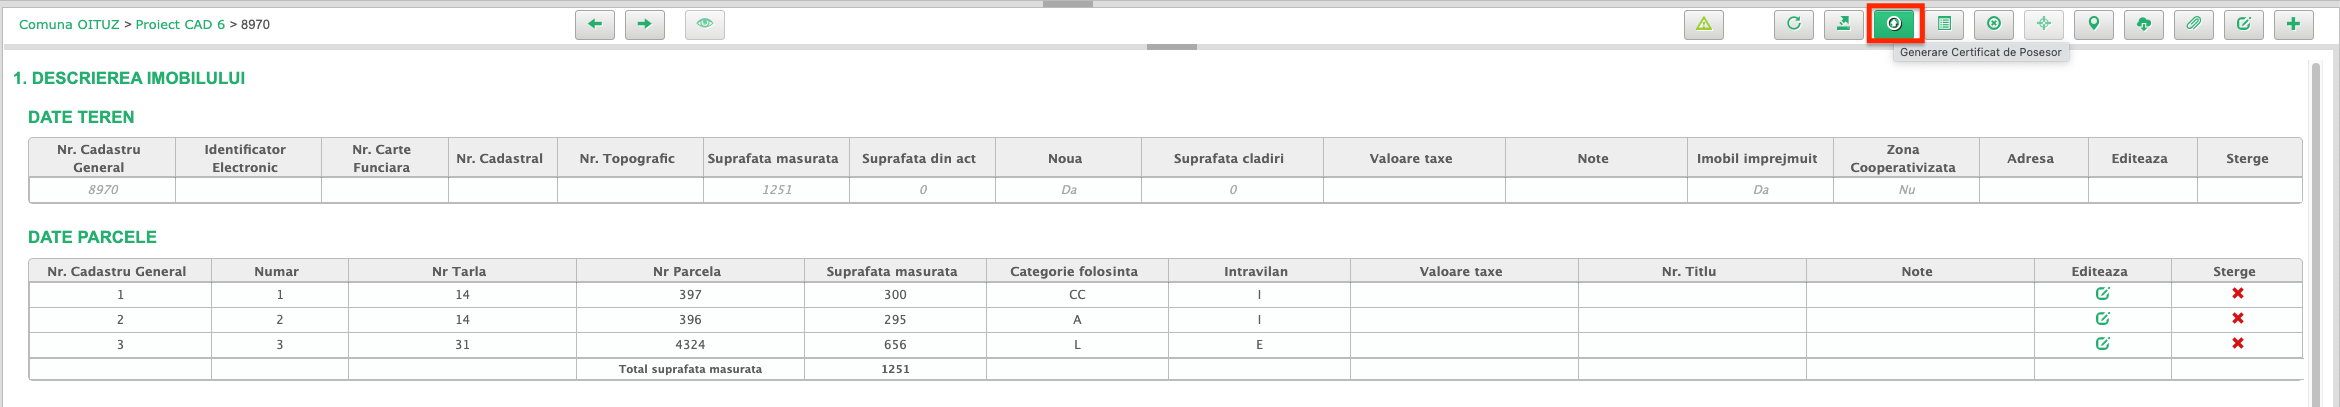Click the warning triangle toolbar icon
Screen dimensions: 2340x407
(1703, 24)
